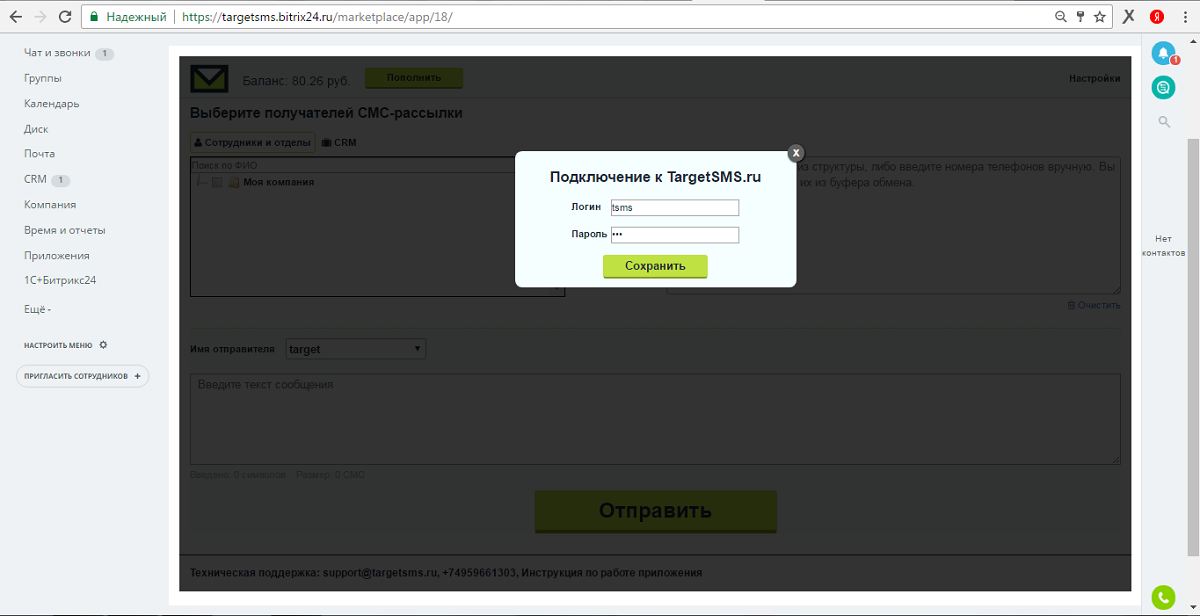Viewport: 1200px width, 616px height.
Task: Open Диск in sidebar
Action: [x=36, y=129]
